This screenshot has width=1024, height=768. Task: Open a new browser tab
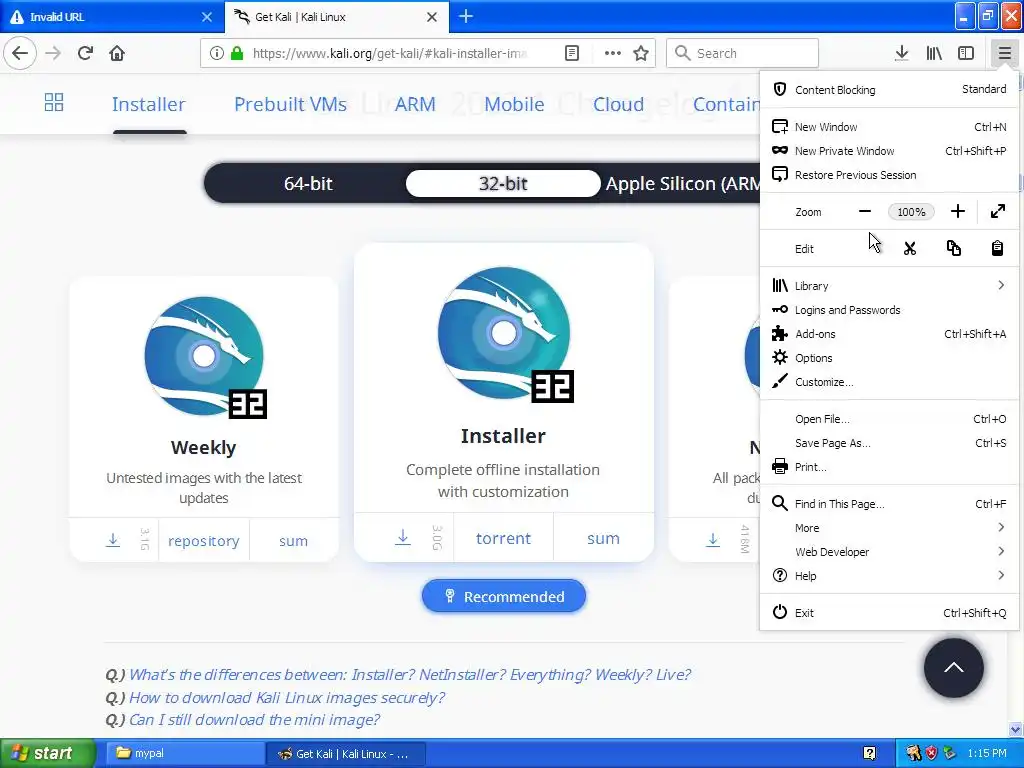pyautogui.click(x=466, y=16)
